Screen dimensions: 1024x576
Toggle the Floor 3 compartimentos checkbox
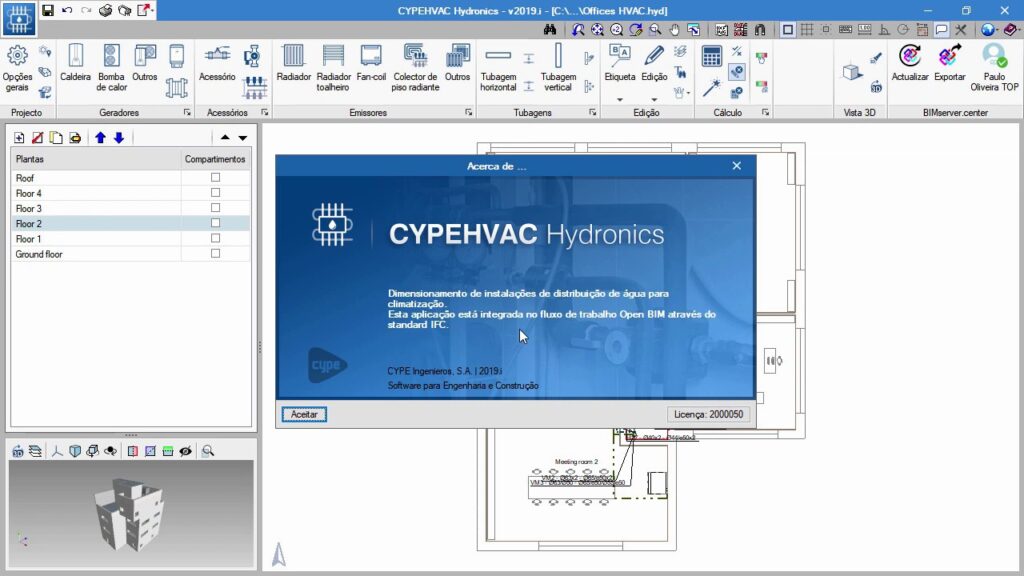215,208
